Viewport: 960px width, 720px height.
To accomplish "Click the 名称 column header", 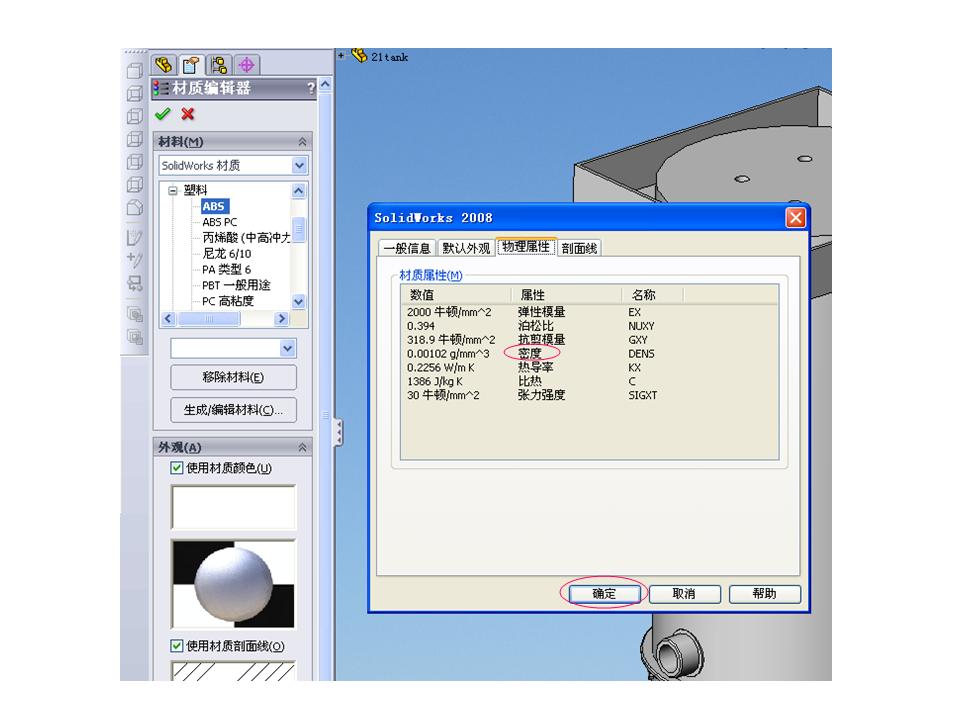I will 653,295.
